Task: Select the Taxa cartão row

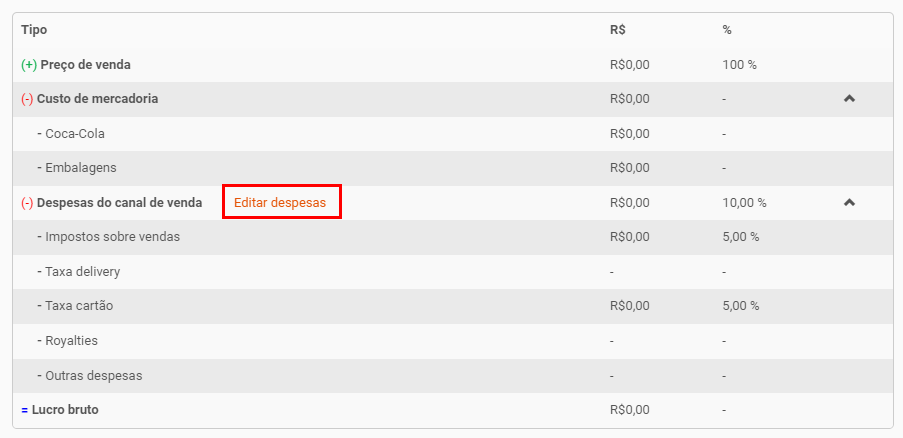Action: [x=453, y=306]
